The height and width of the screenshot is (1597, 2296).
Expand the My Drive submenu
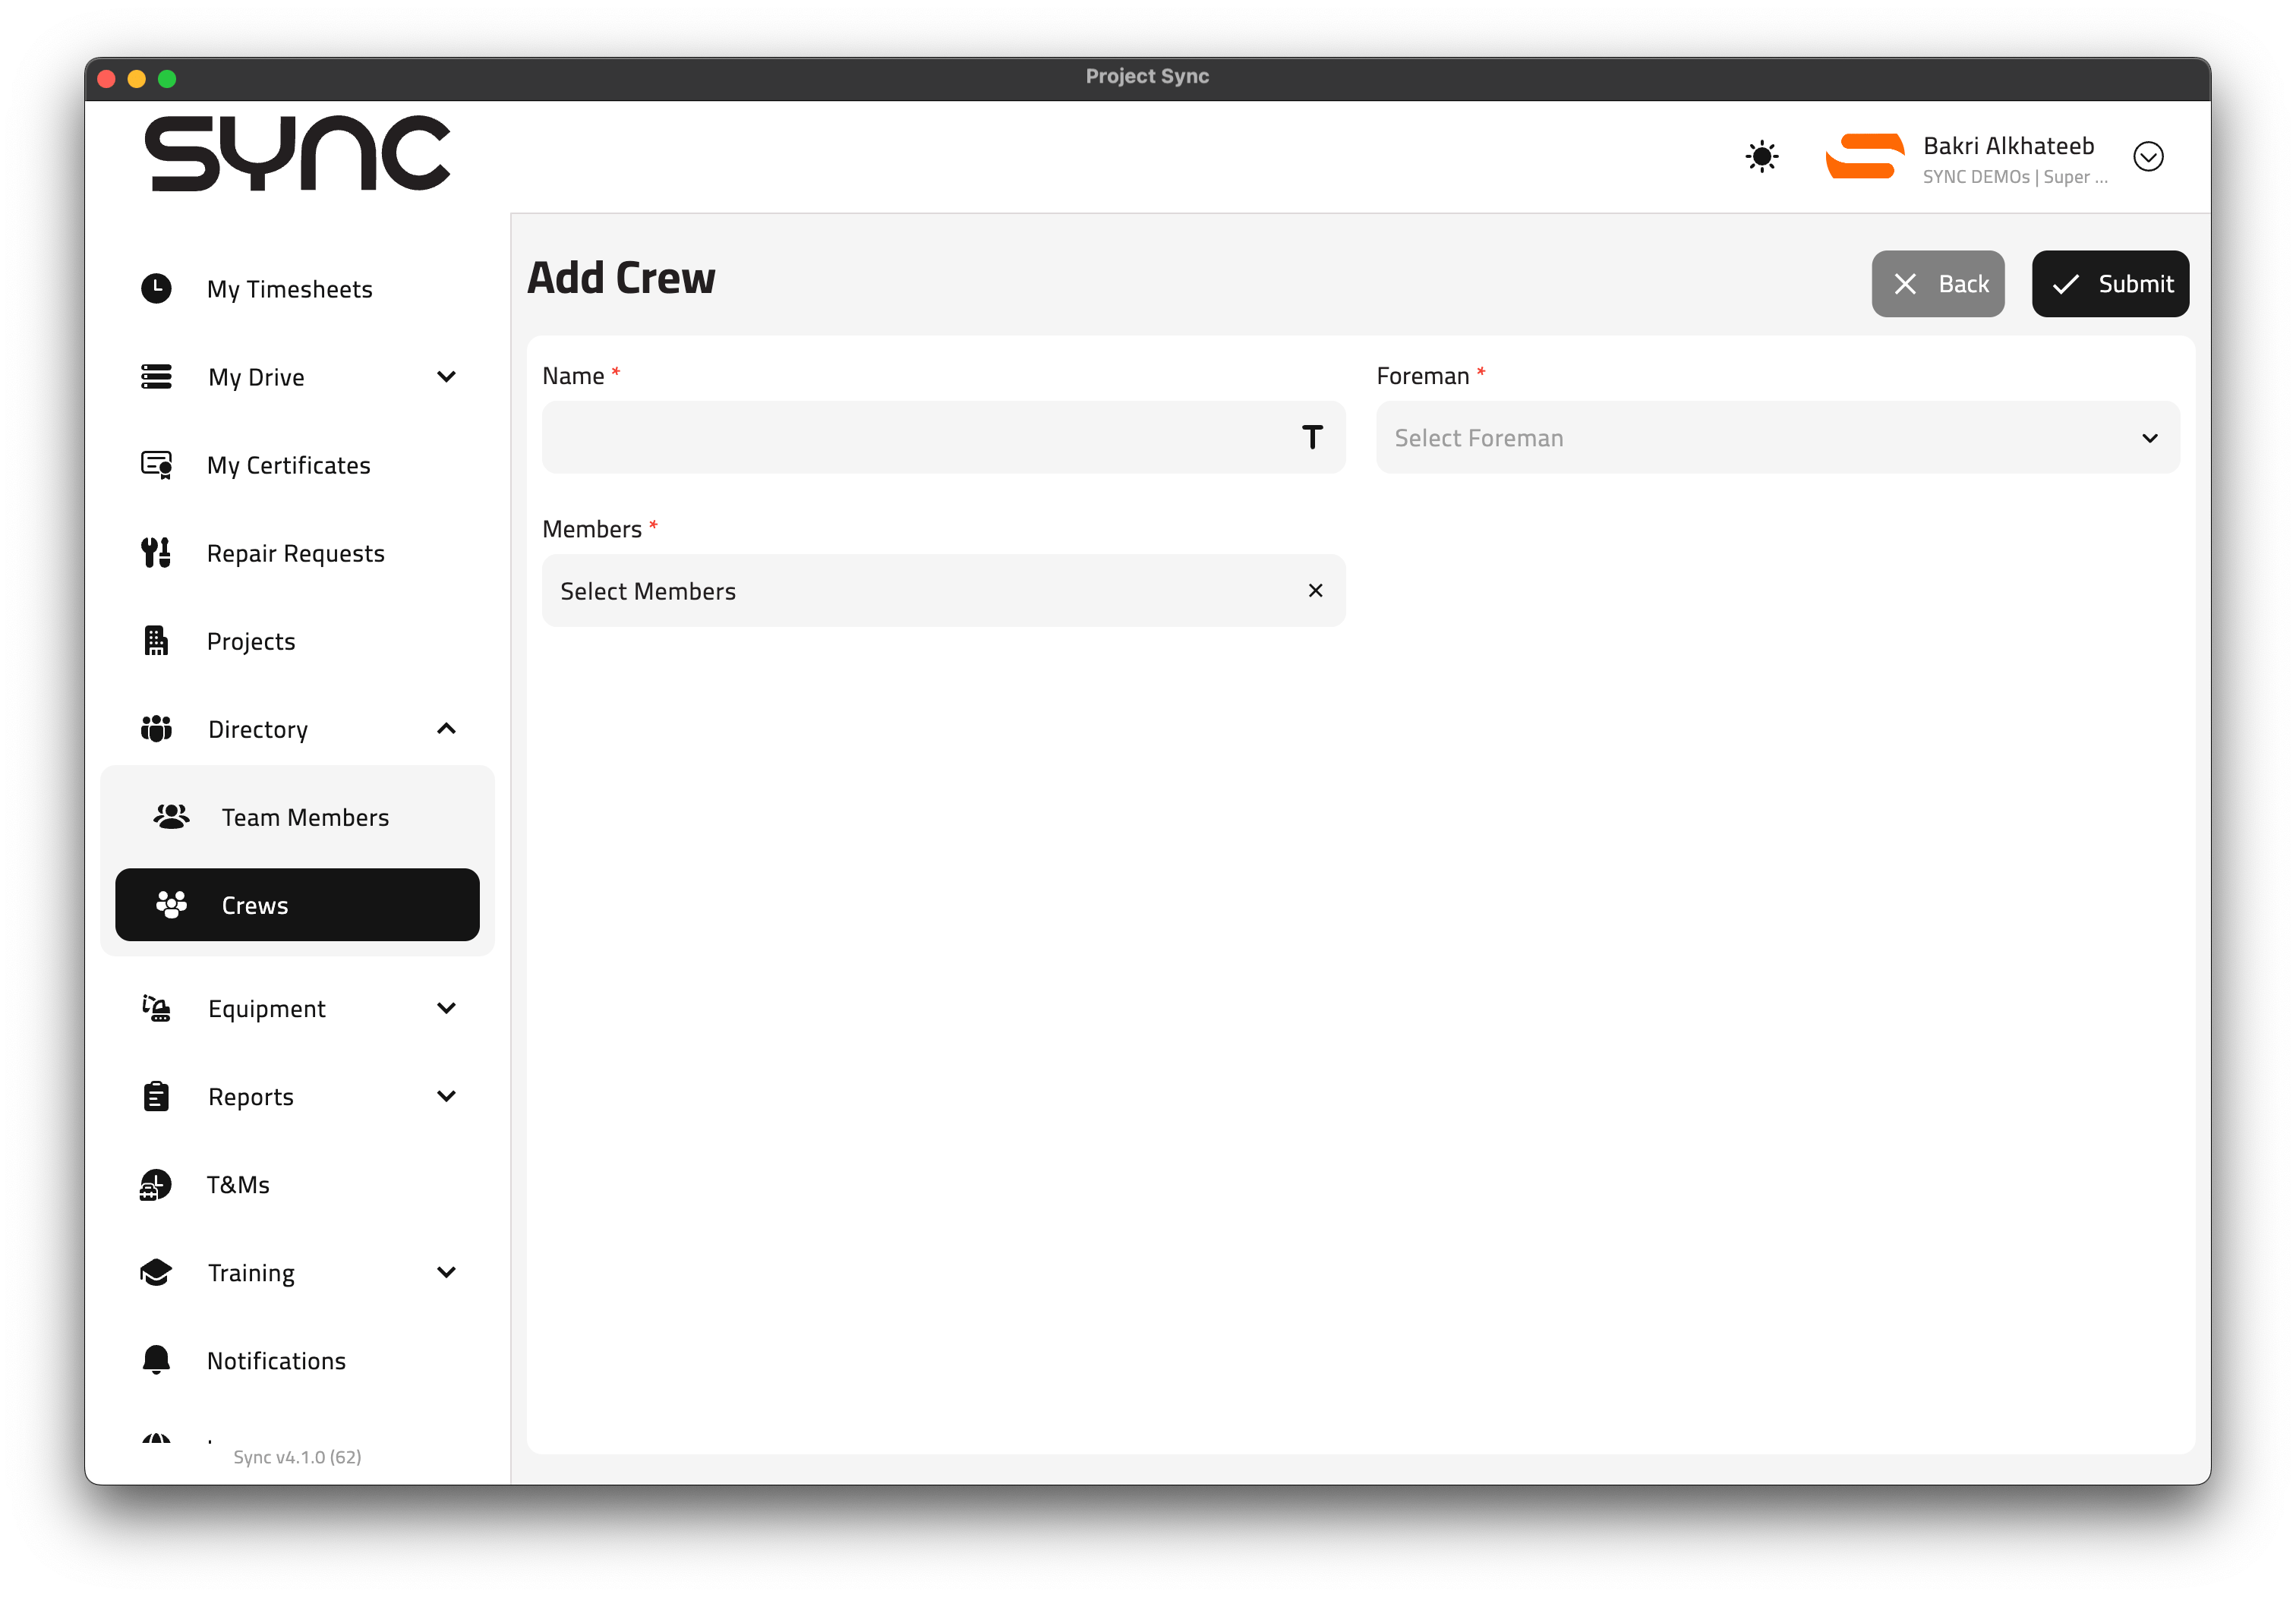coord(446,377)
